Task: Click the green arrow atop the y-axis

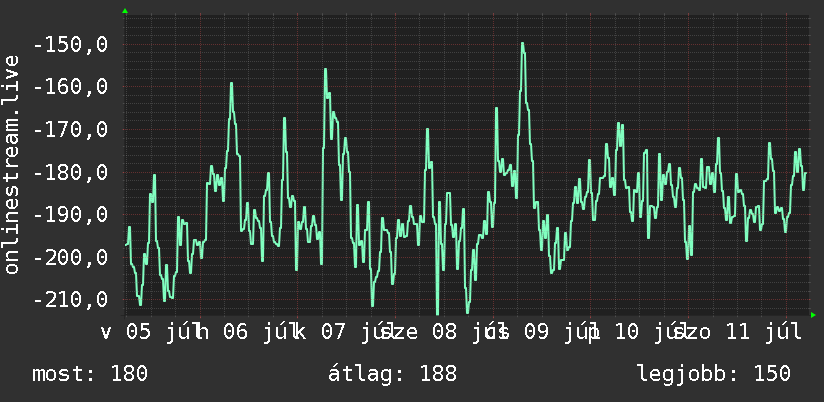Action: tap(125, 11)
